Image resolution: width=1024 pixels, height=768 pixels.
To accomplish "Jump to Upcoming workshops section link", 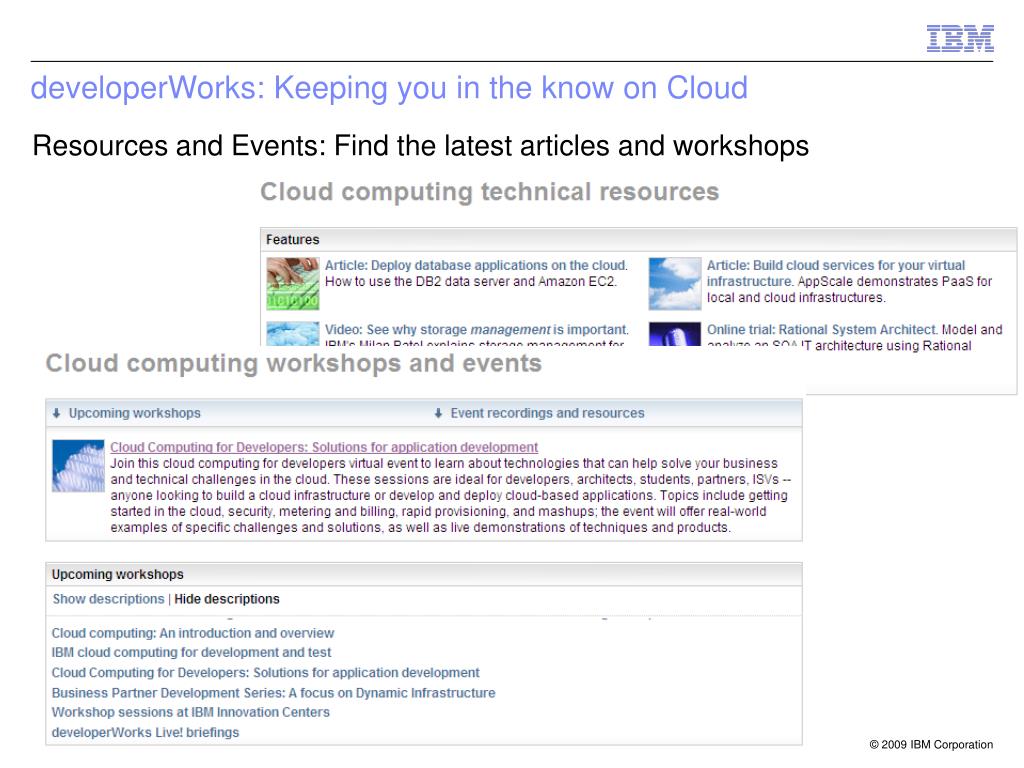I will coord(135,413).
